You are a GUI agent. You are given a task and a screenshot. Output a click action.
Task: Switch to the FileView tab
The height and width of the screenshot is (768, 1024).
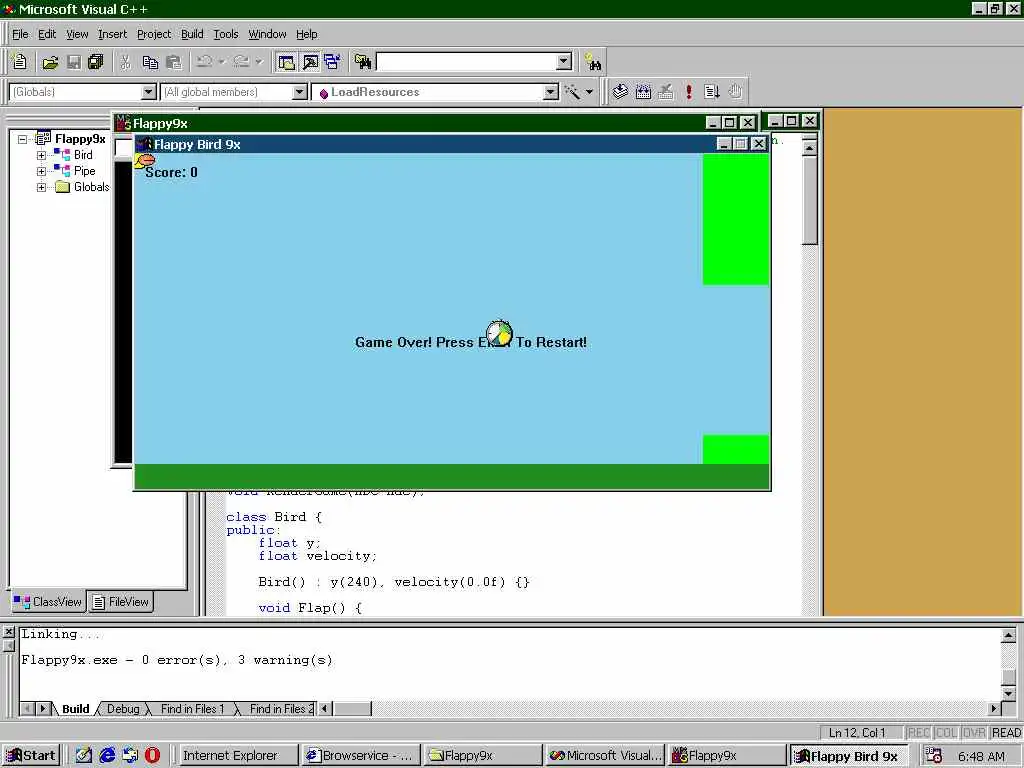coord(120,601)
